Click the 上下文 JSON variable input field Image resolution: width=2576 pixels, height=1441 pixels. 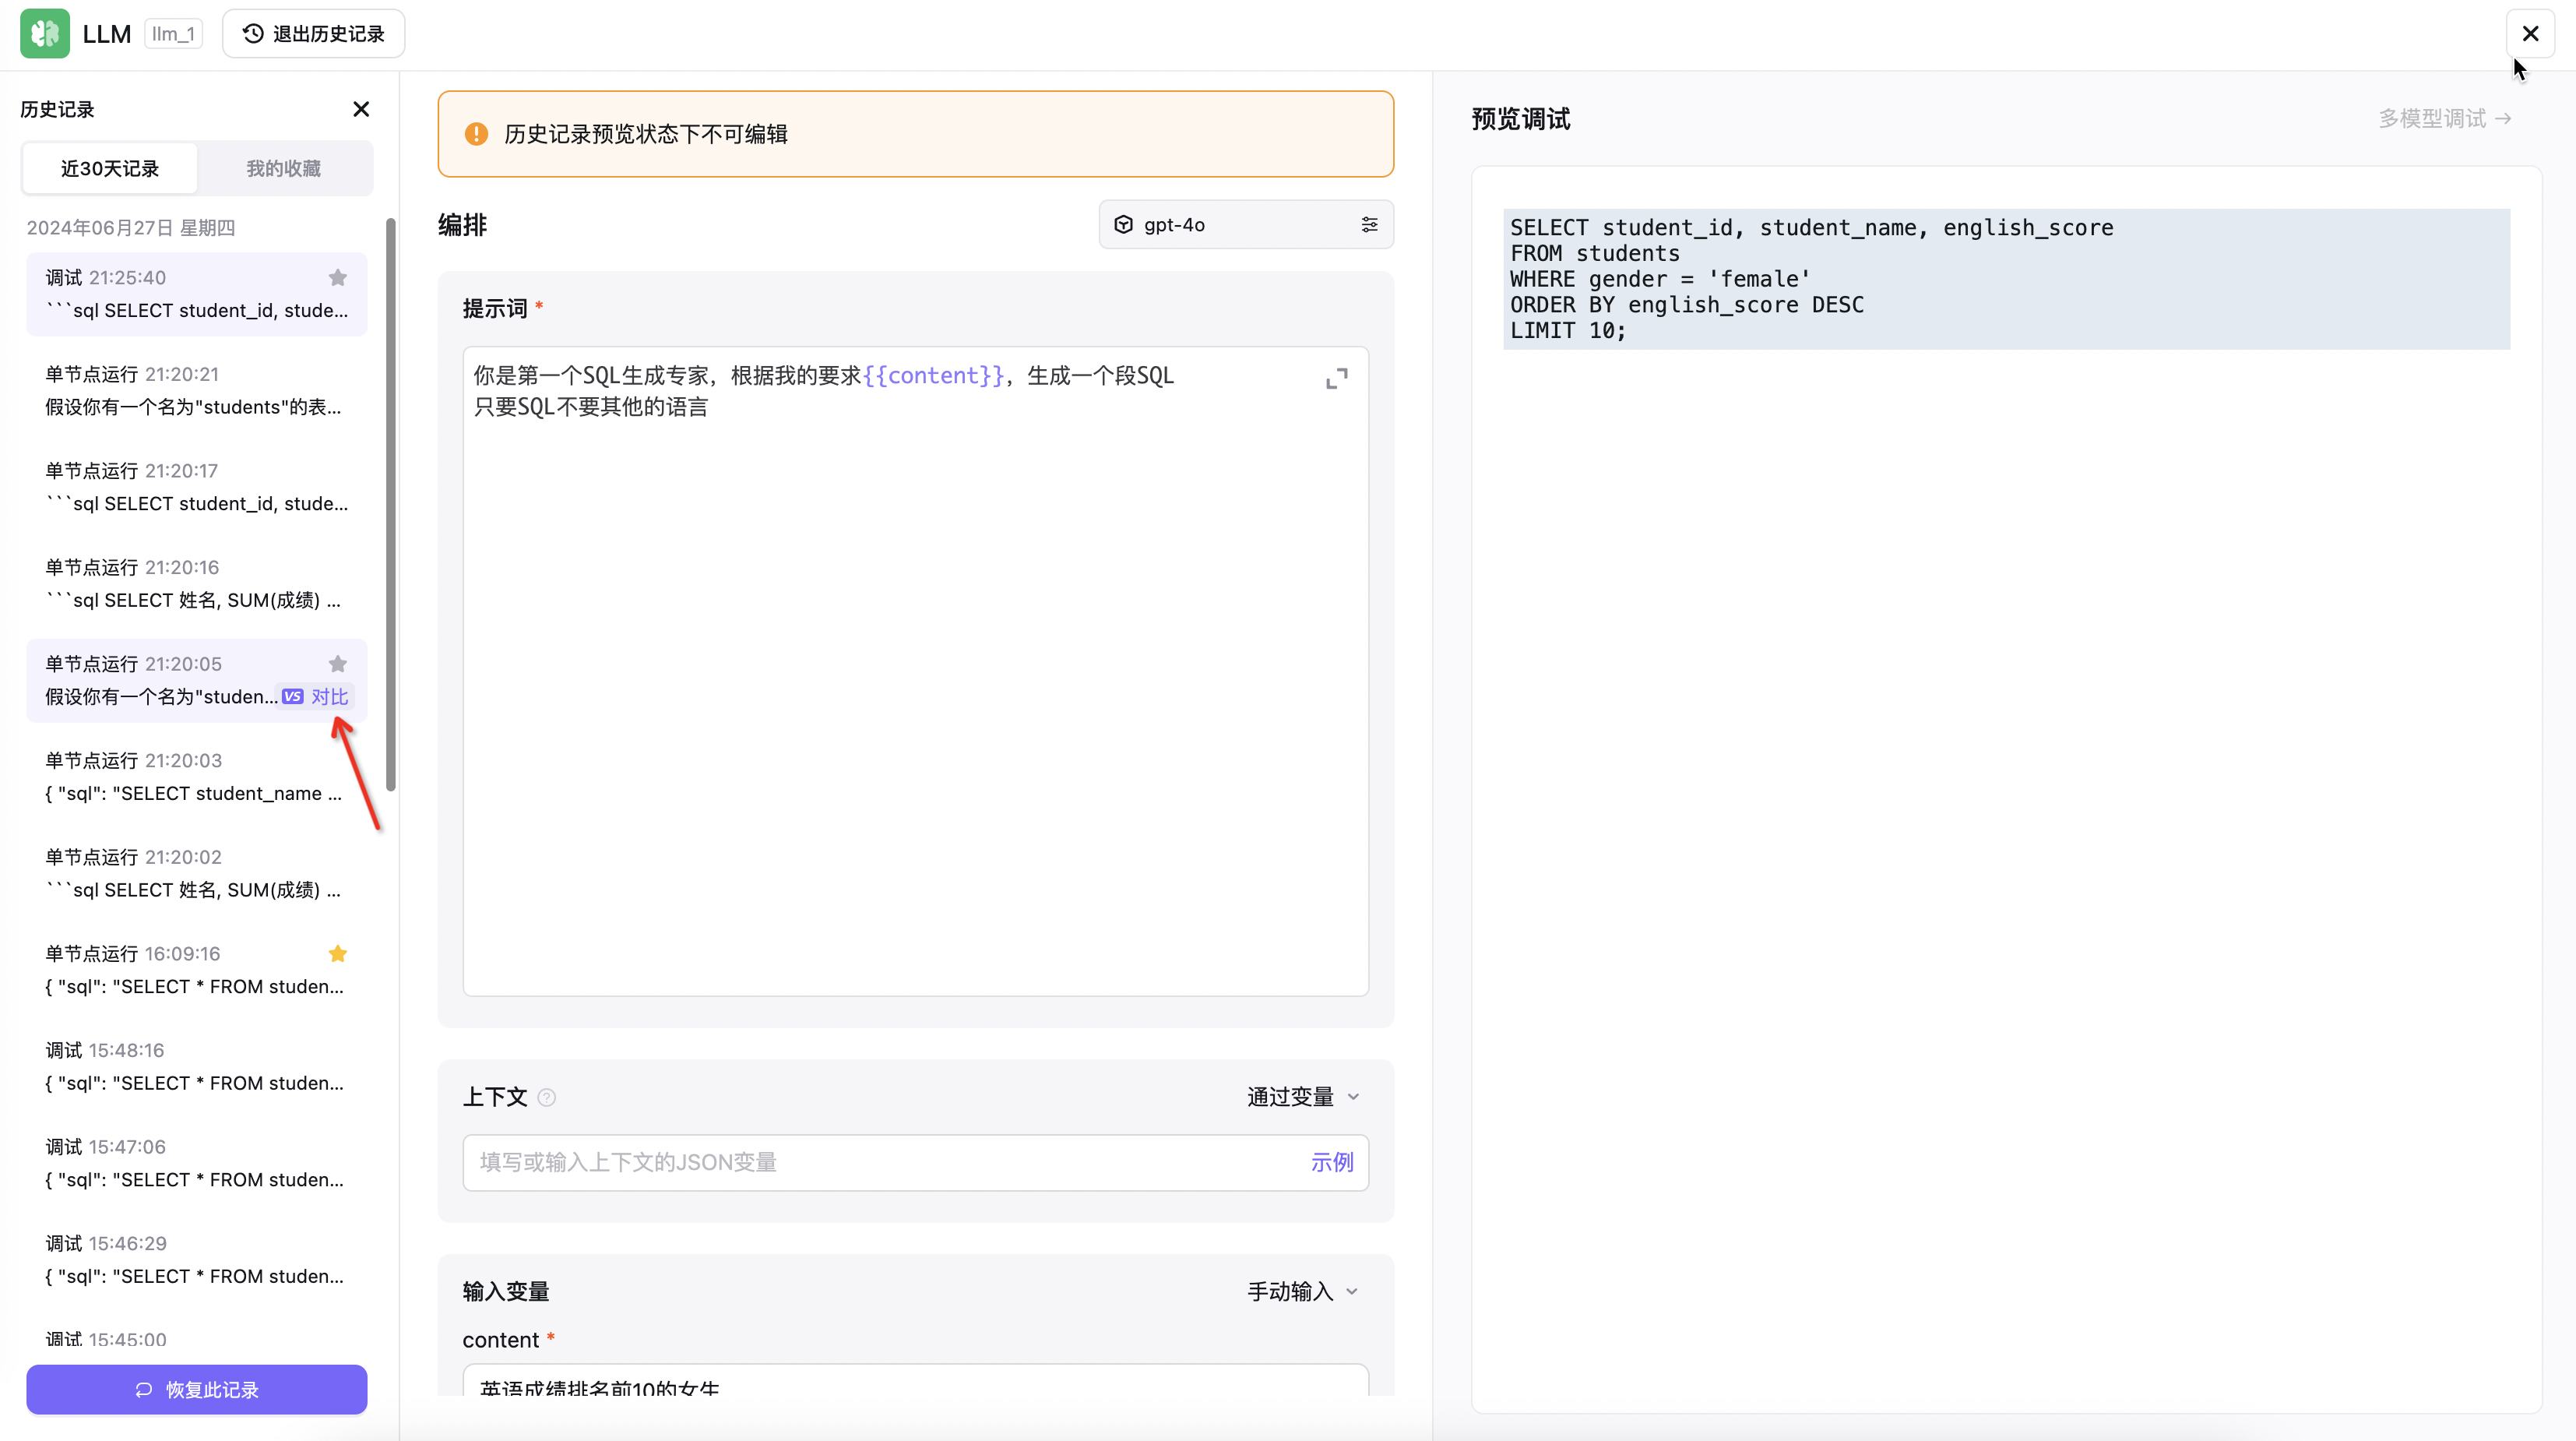pyautogui.click(x=915, y=1162)
